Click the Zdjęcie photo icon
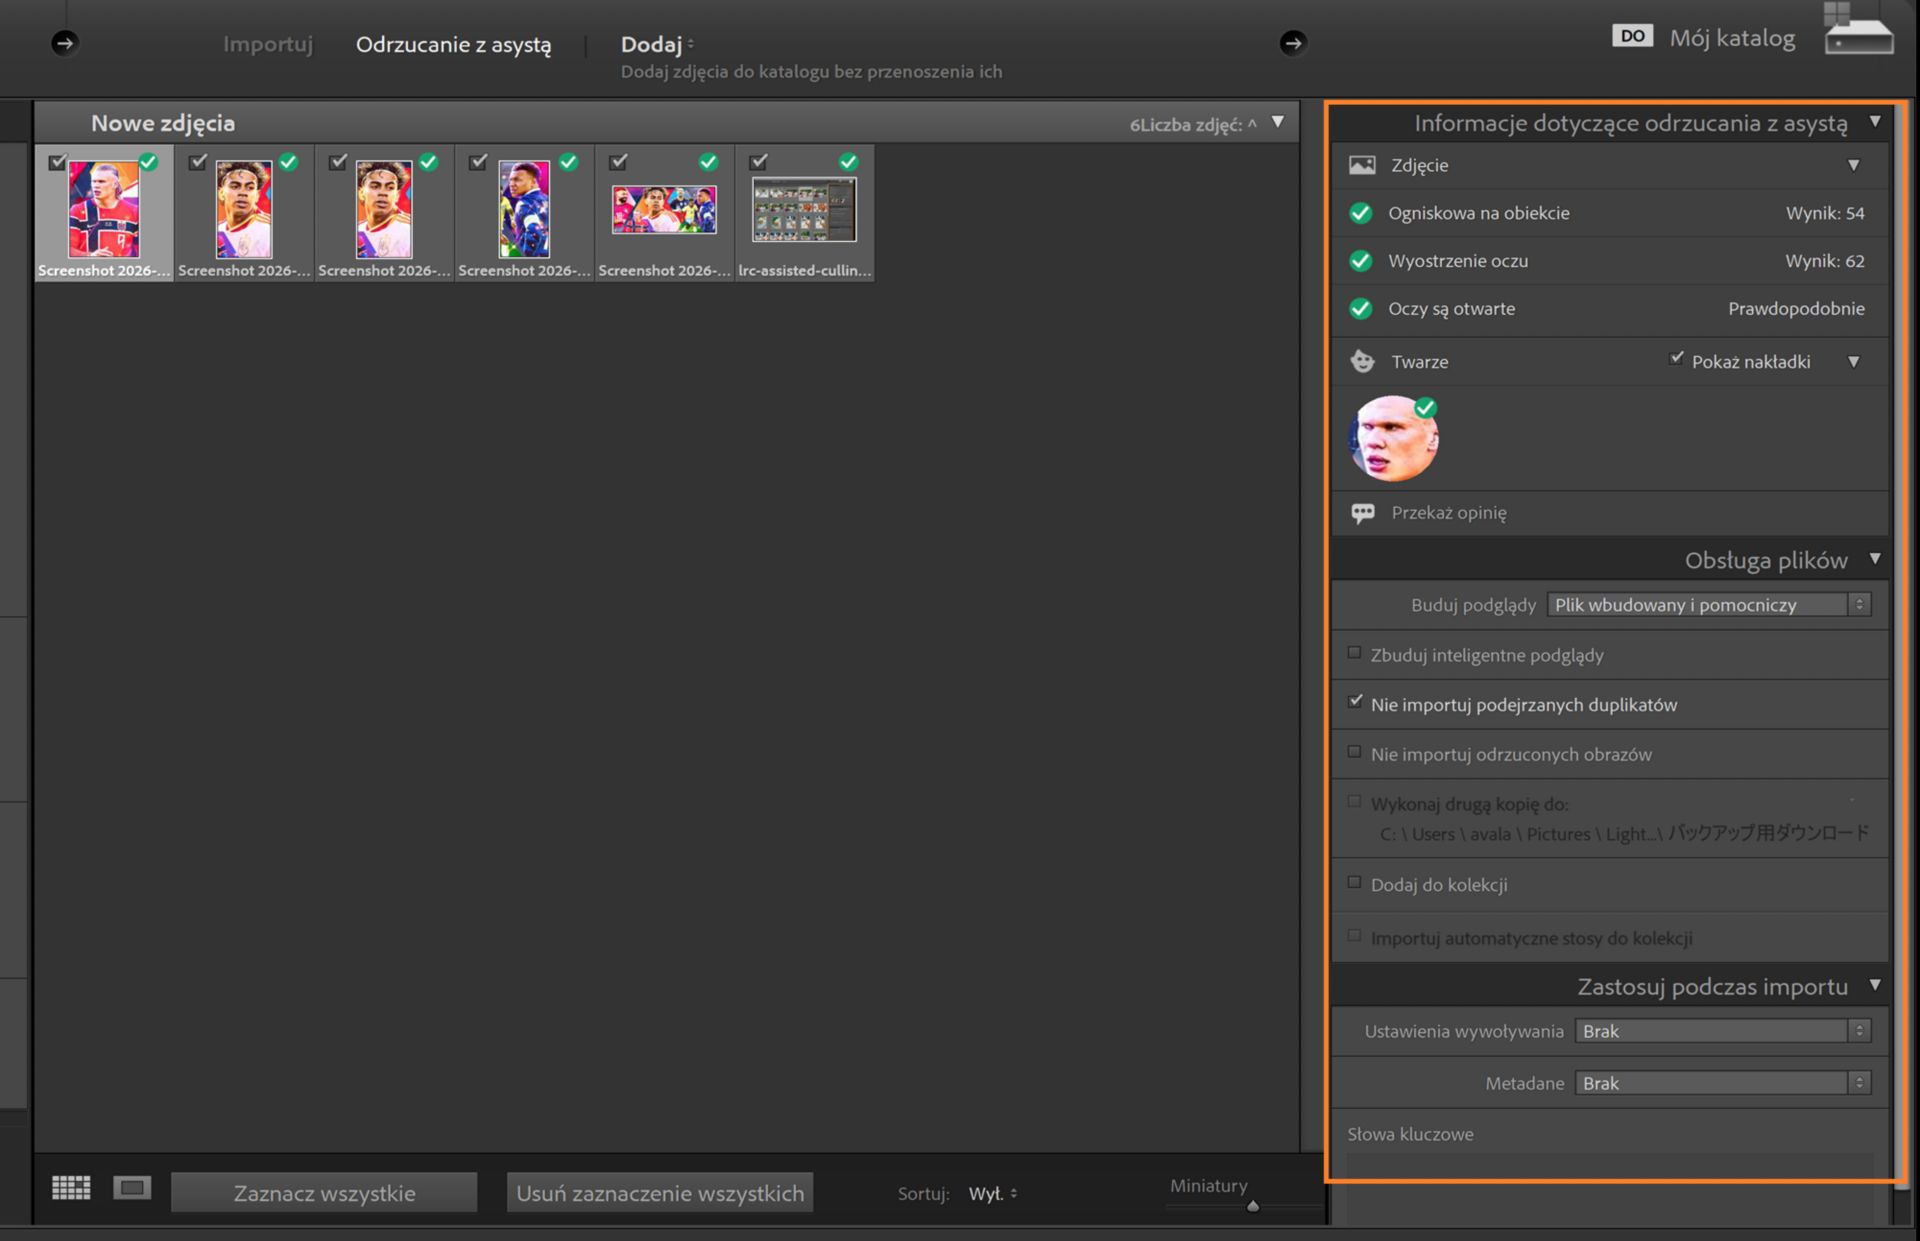 1362,165
